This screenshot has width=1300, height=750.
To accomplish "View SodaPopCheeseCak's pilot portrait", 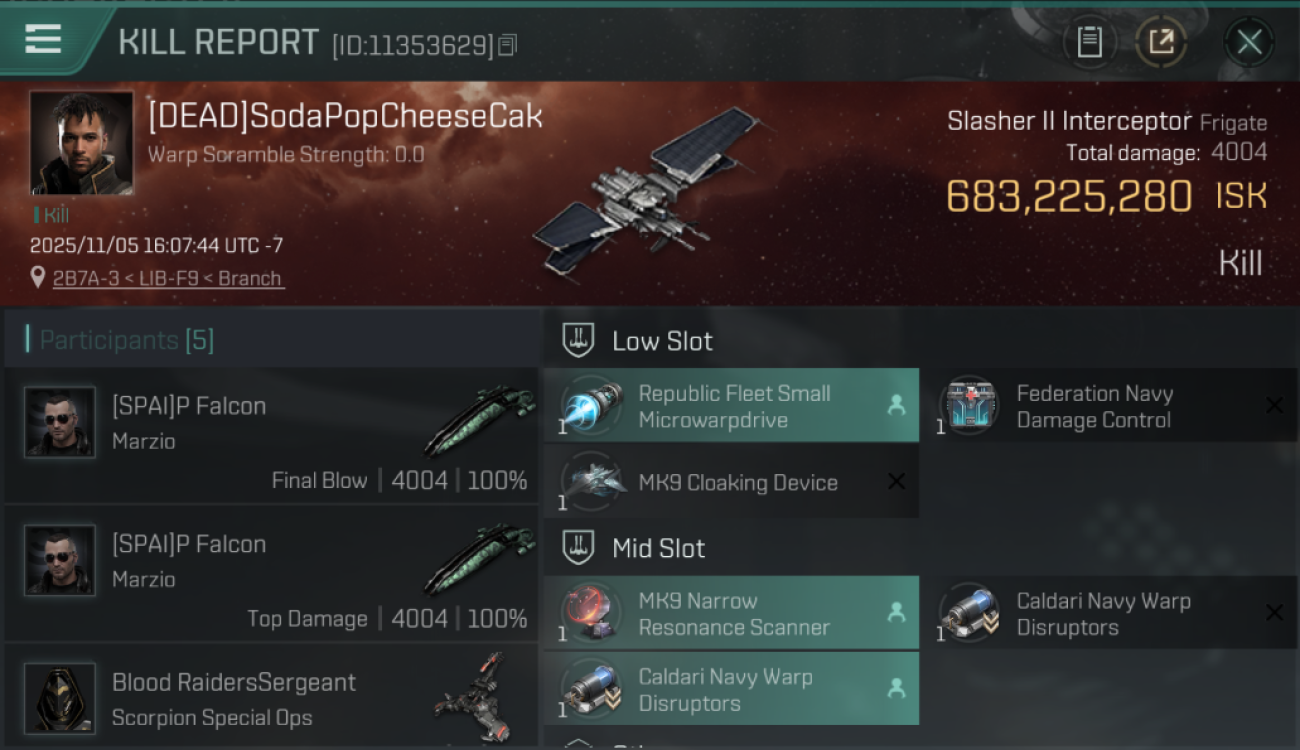I will click(x=81, y=143).
